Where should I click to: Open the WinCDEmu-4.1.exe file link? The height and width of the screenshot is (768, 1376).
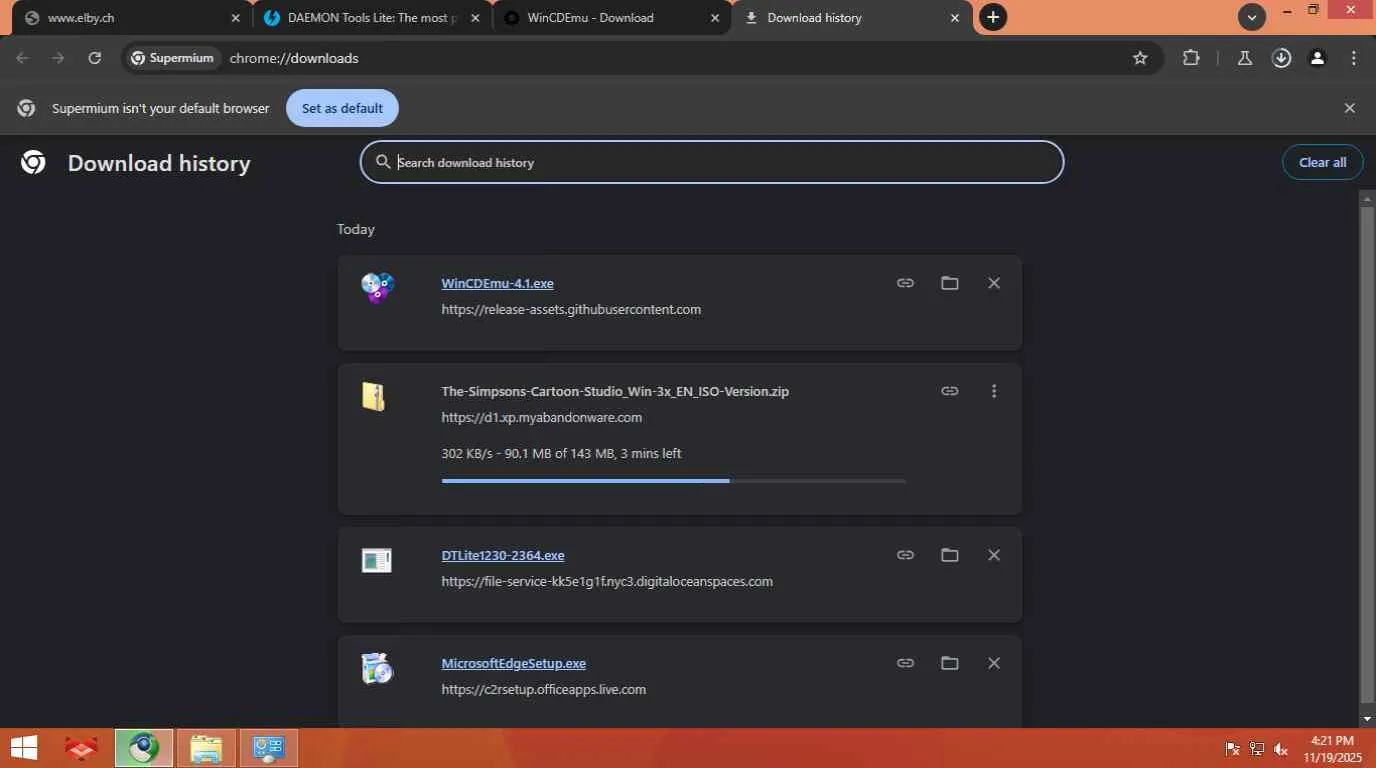point(497,283)
